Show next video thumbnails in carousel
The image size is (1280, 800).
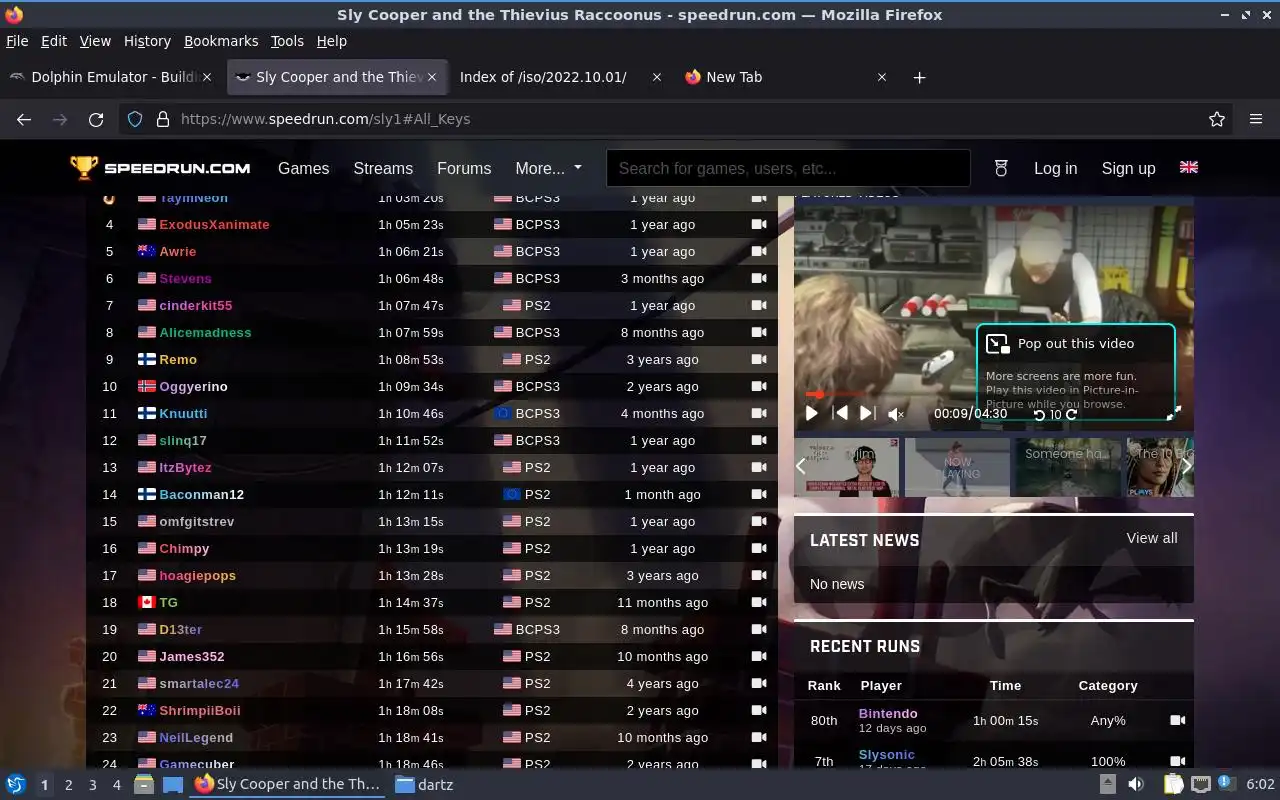click(x=1186, y=466)
